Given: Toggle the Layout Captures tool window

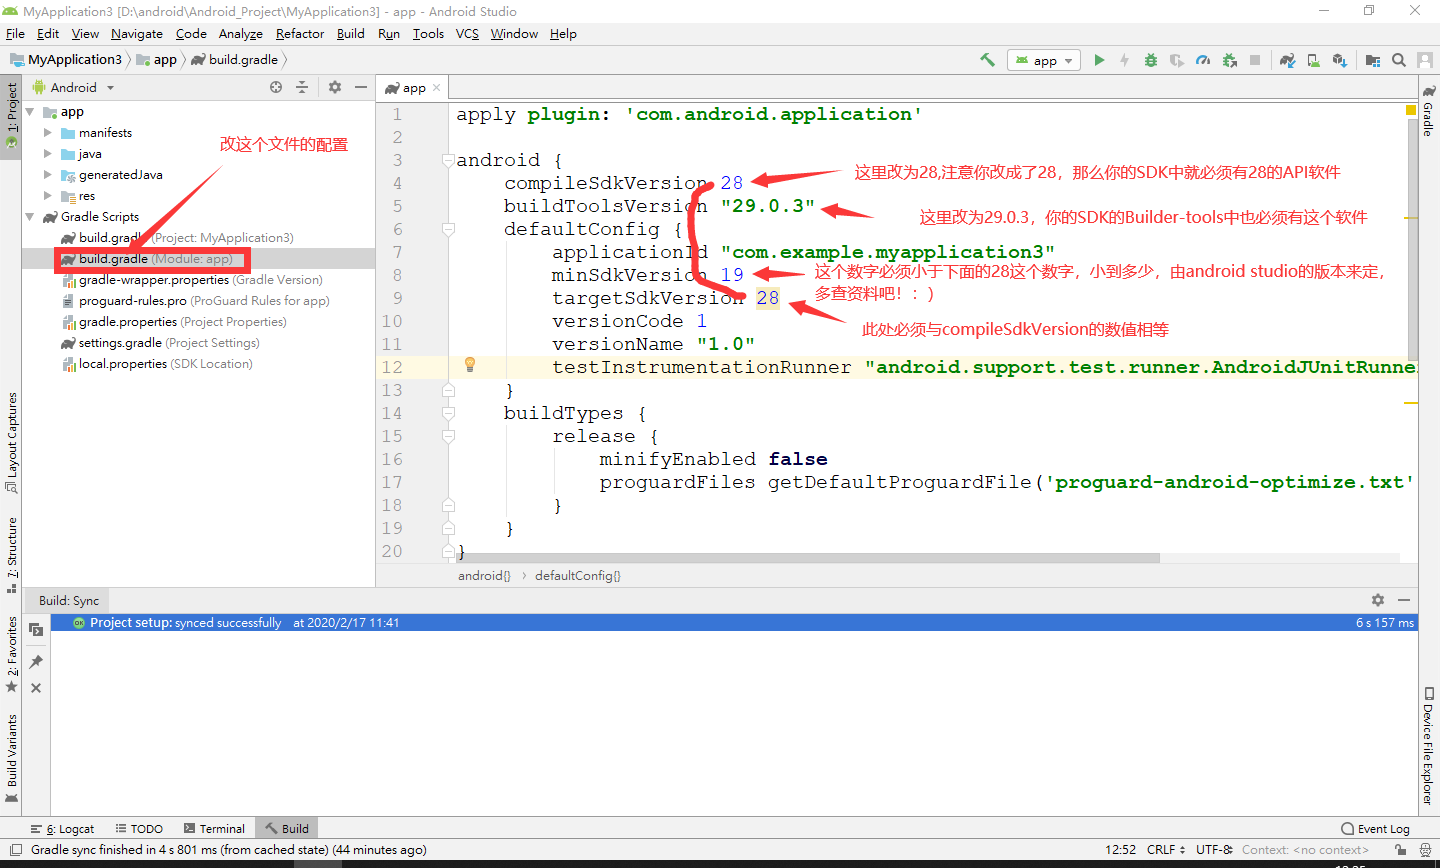Looking at the screenshot, I should coord(12,442).
